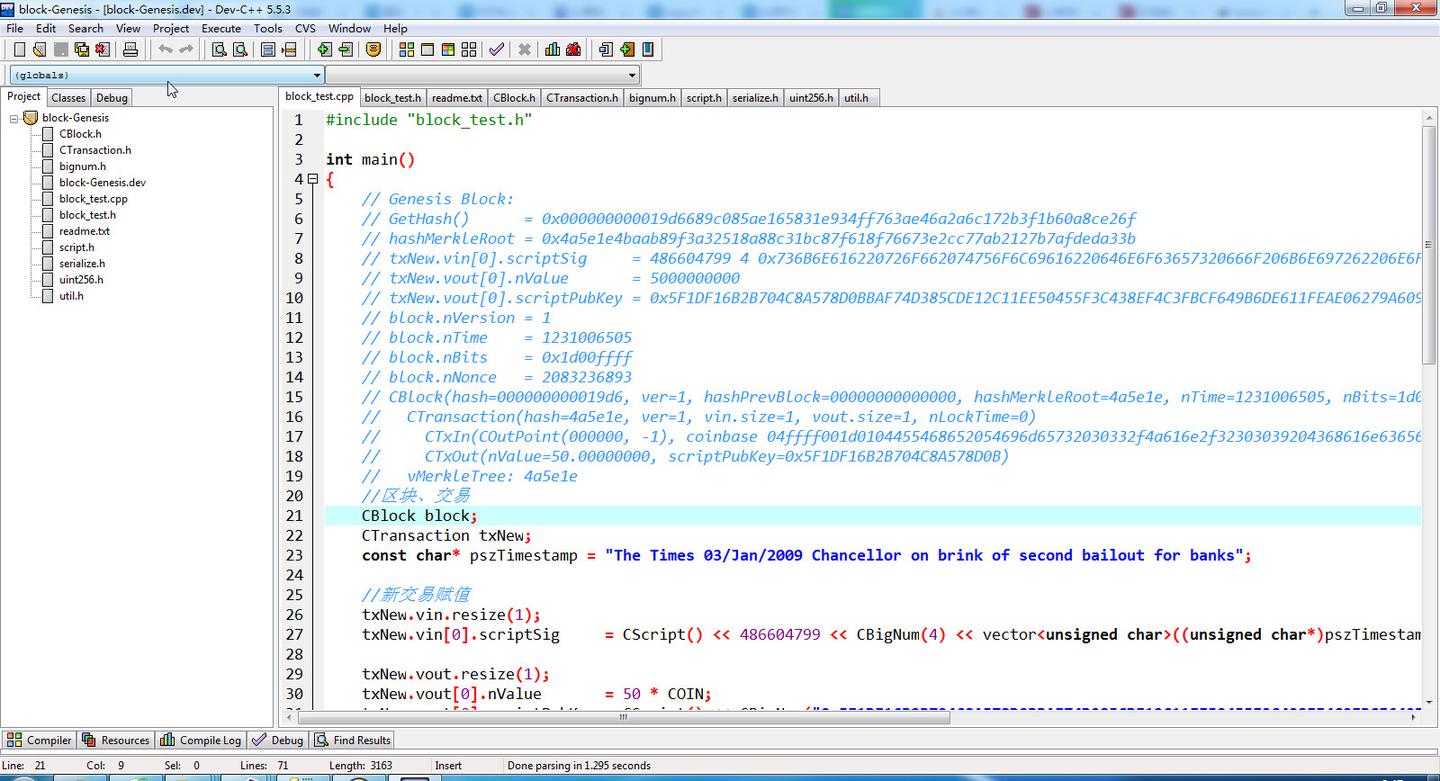Run the program from toolbar
This screenshot has width=1440, height=781.
(427, 49)
